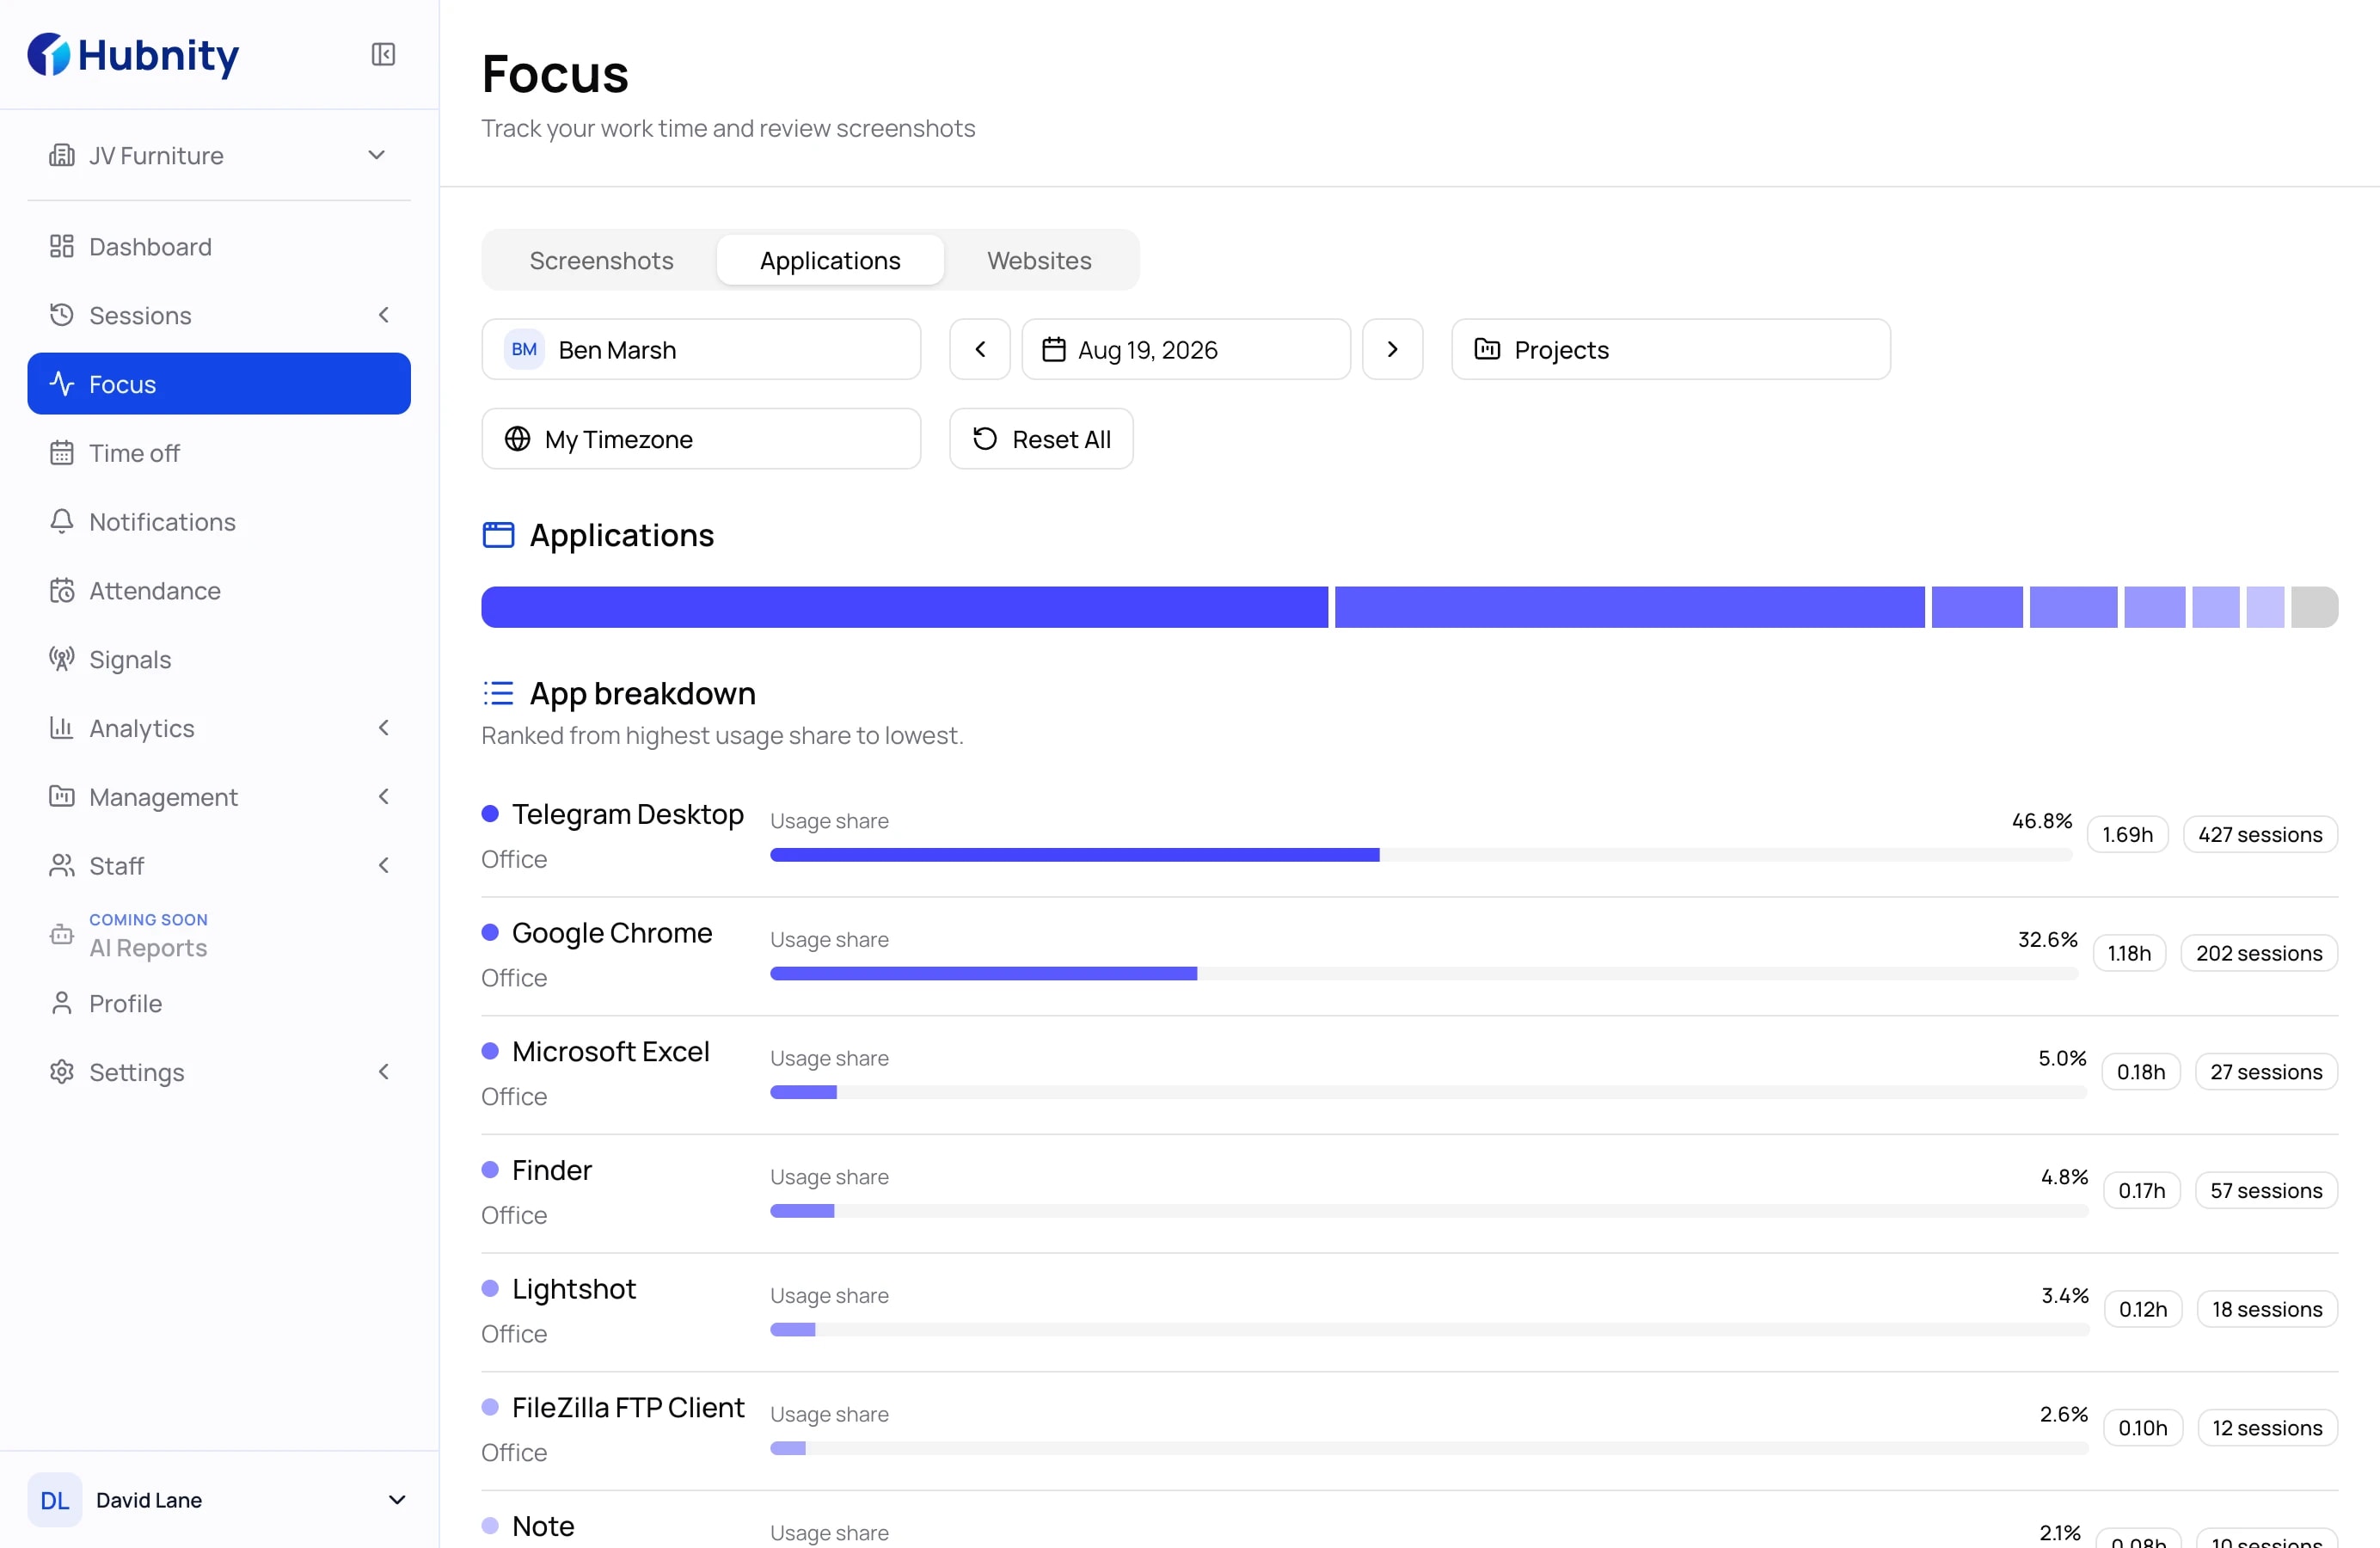Viewport: 2380px width, 1548px height.
Task: Click the Microsoft Excel app name
Action: pyautogui.click(x=610, y=1051)
